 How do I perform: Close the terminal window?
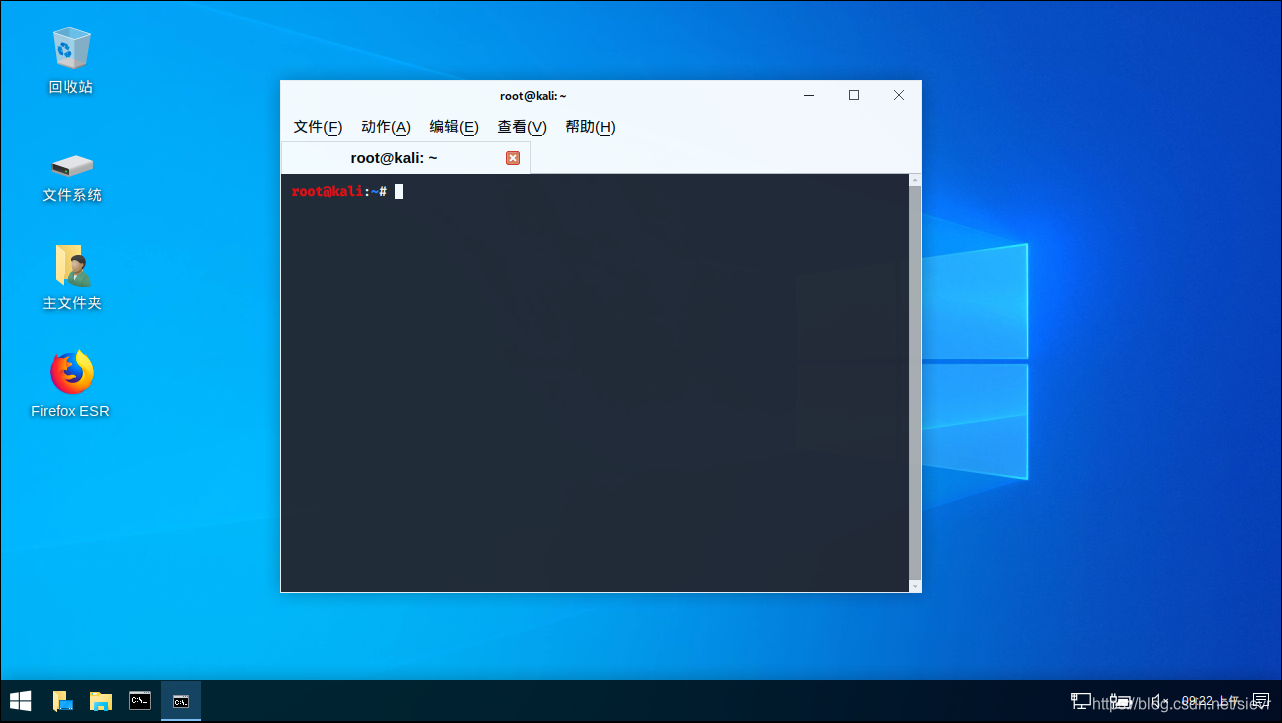coord(899,96)
